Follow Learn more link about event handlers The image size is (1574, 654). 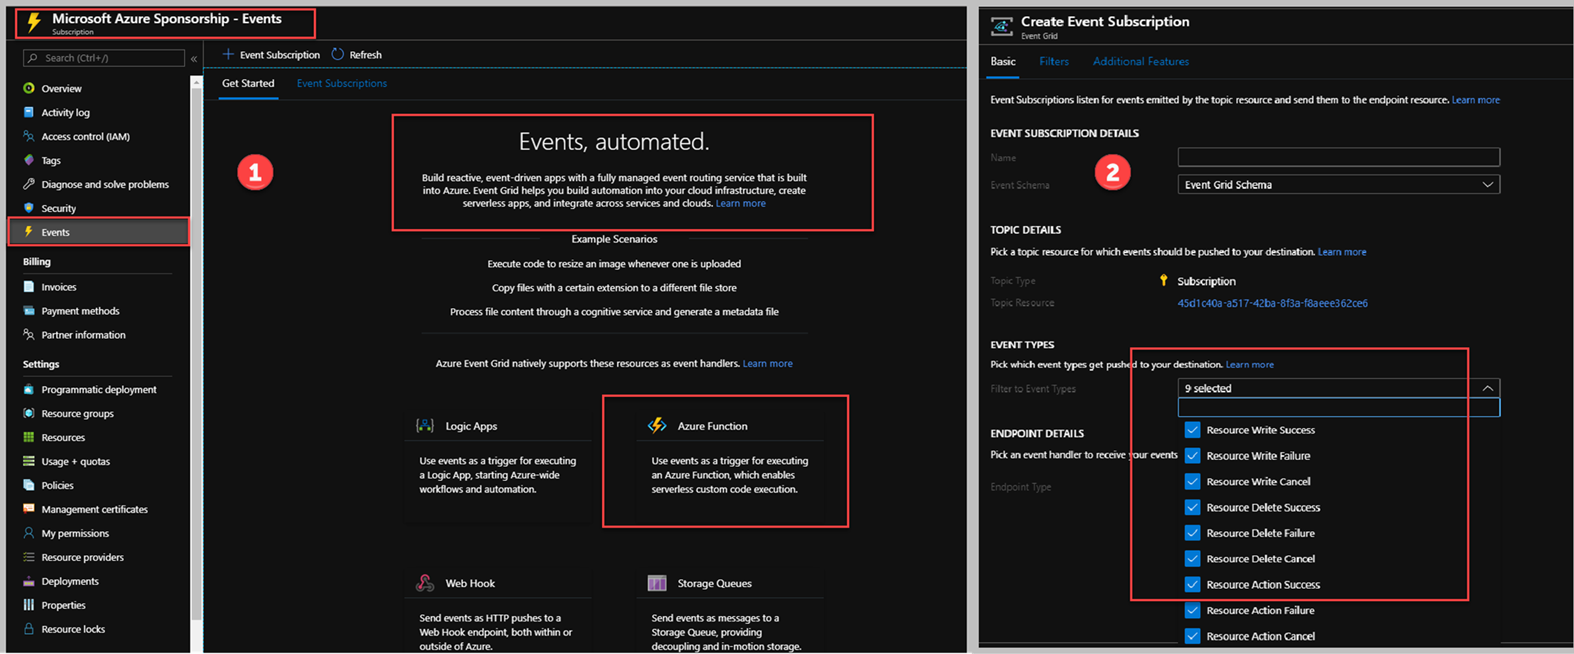pyautogui.click(x=768, y=364)
